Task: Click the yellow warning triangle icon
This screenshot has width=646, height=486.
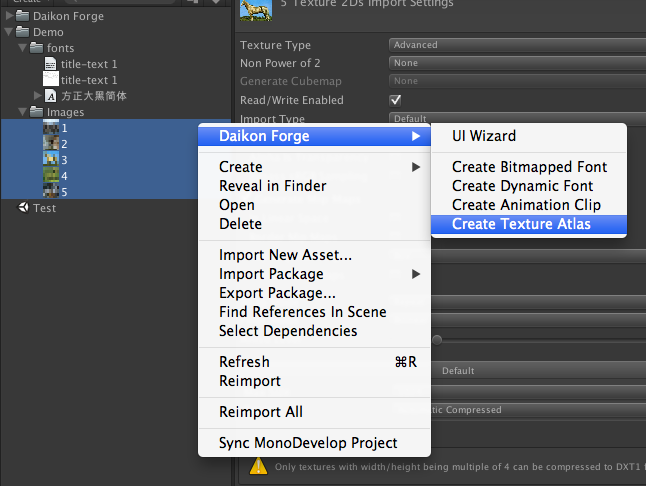Action: coord(258,466)
